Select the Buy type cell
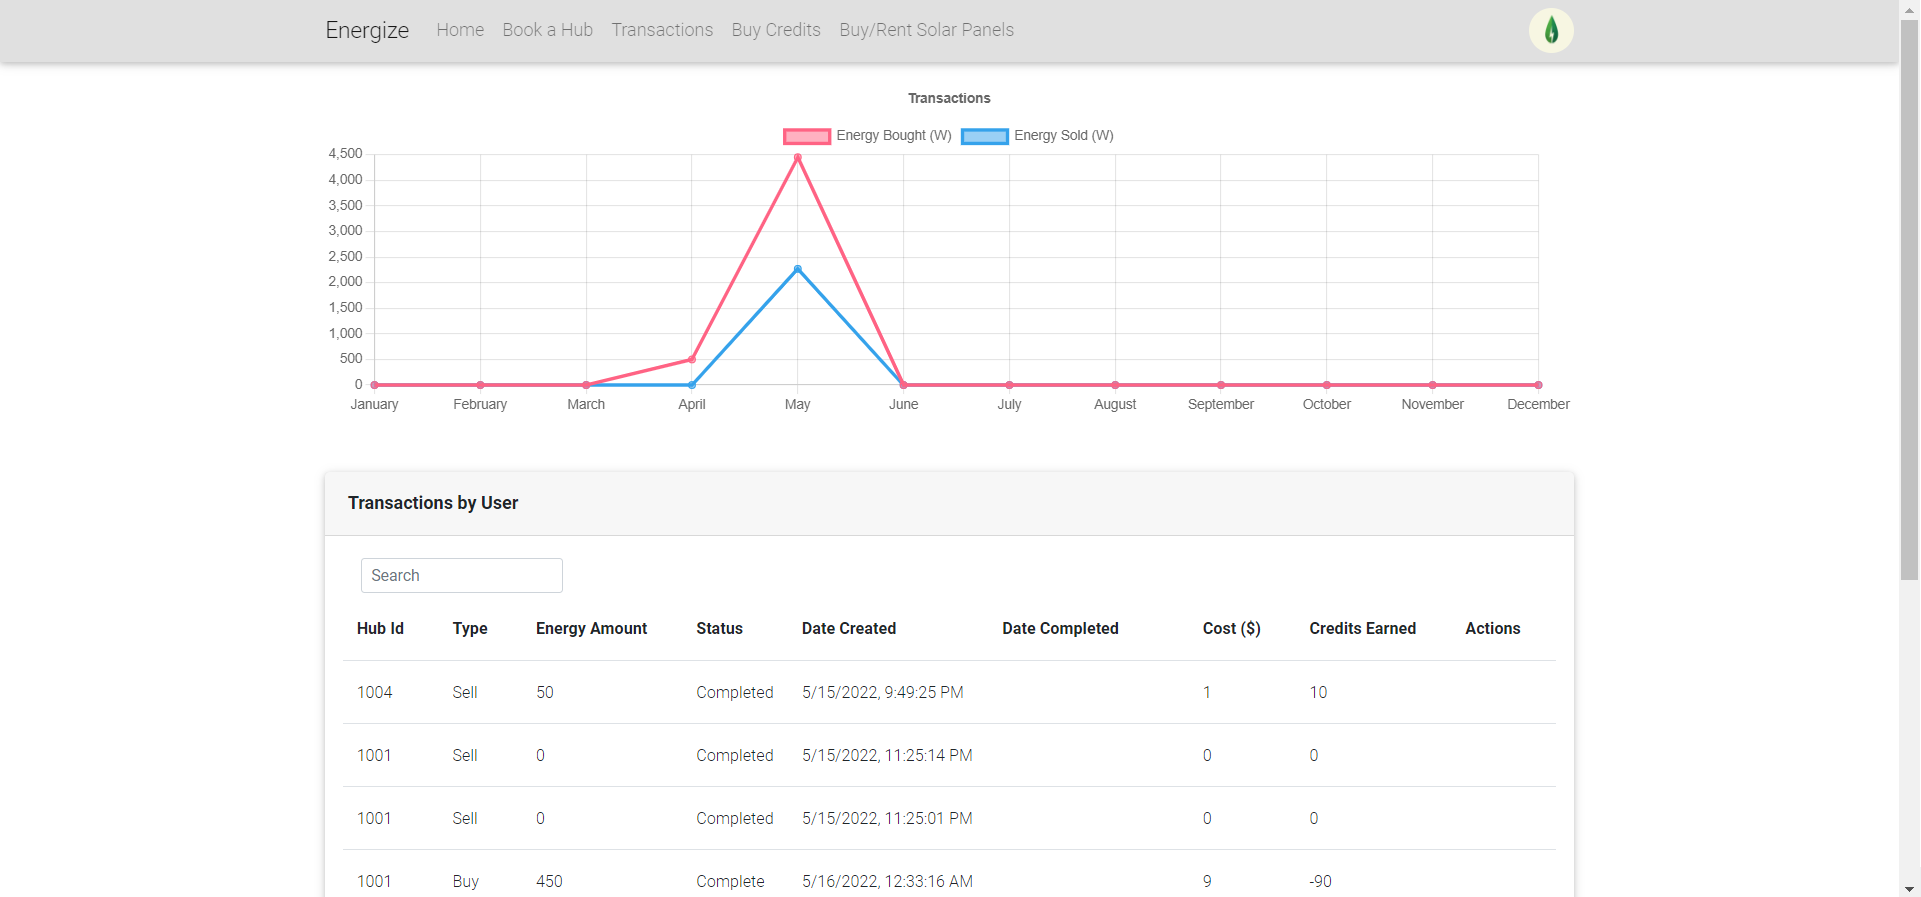Screen dimensions: 1921x897 pyautogui.click(x=465, y=881)
